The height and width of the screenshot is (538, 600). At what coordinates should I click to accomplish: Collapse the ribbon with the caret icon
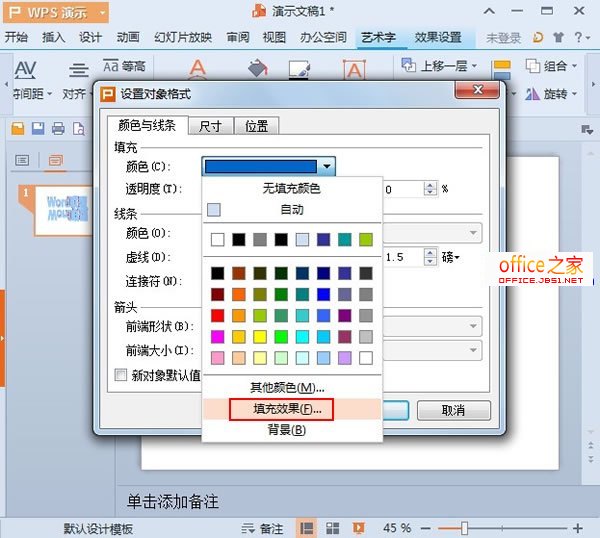[x=489, y=11]
